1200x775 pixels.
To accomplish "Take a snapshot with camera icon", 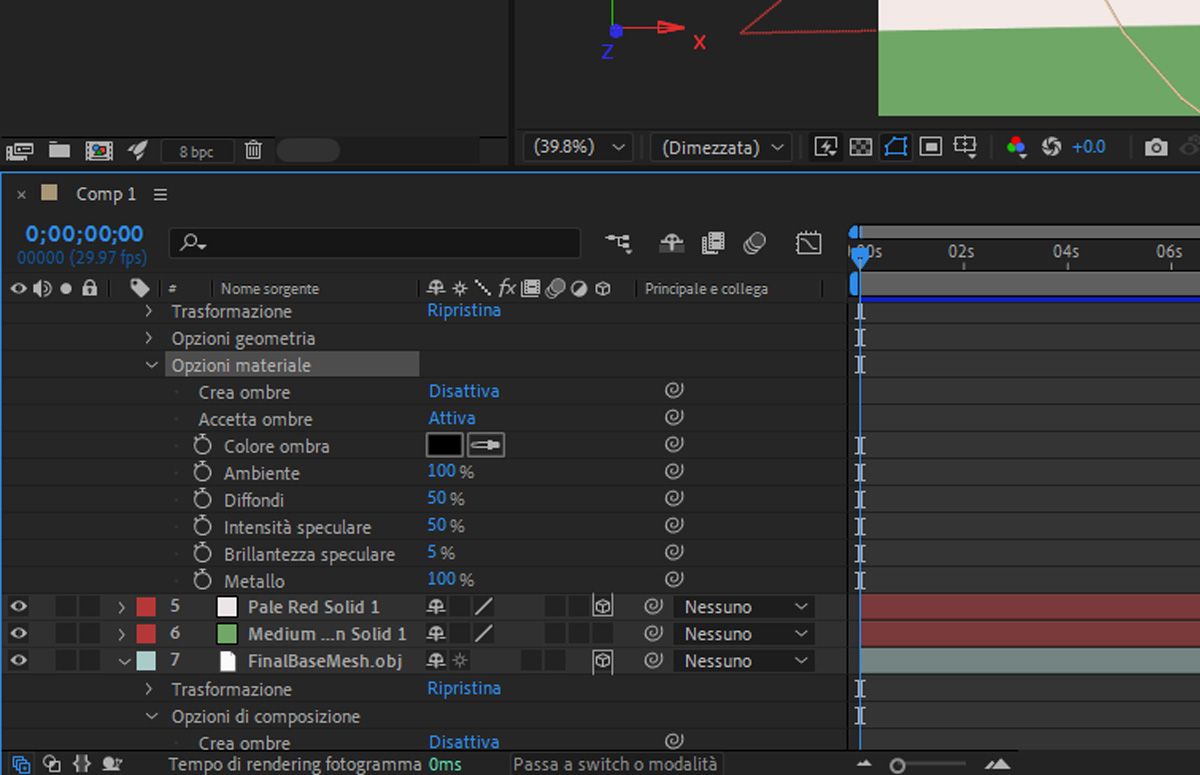I will tap(1156, 148).
